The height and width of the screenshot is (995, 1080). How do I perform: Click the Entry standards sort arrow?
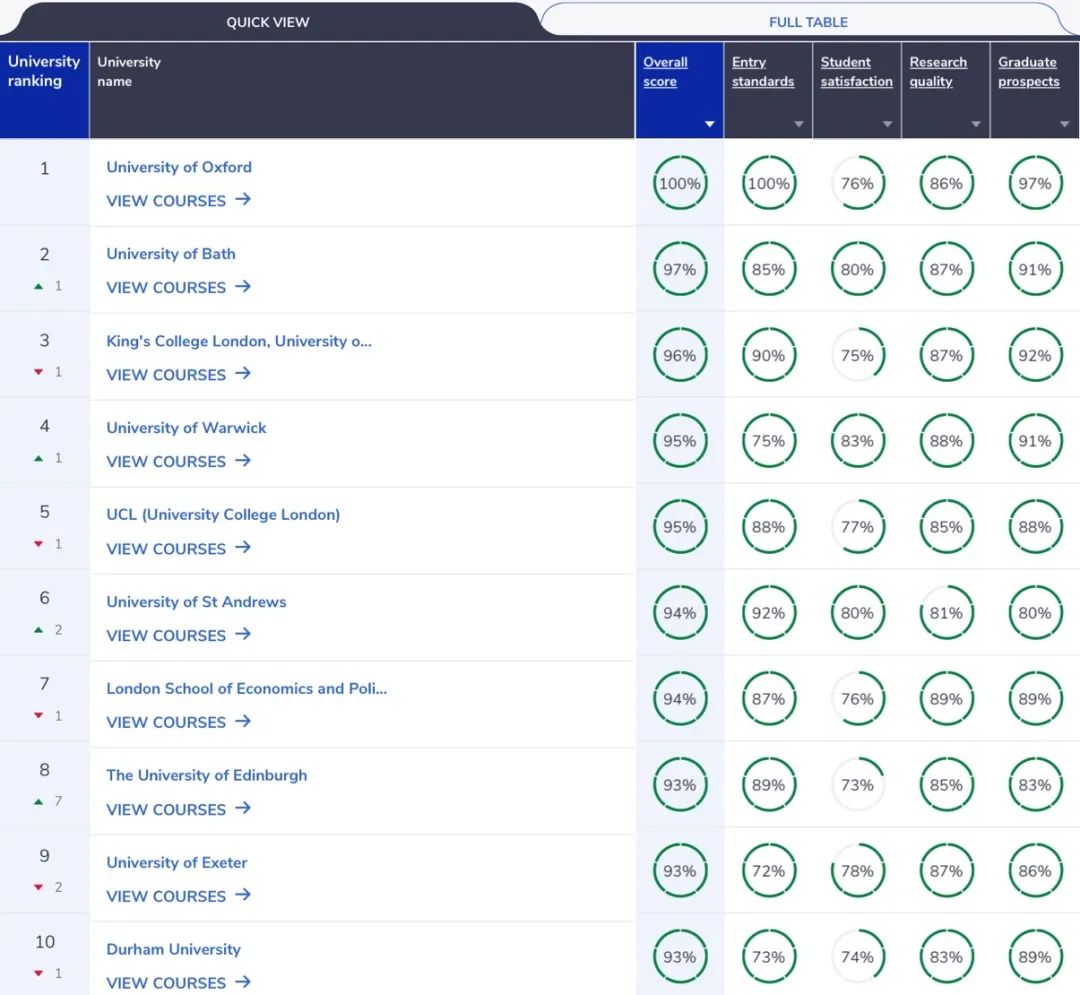tap(798, 125)
